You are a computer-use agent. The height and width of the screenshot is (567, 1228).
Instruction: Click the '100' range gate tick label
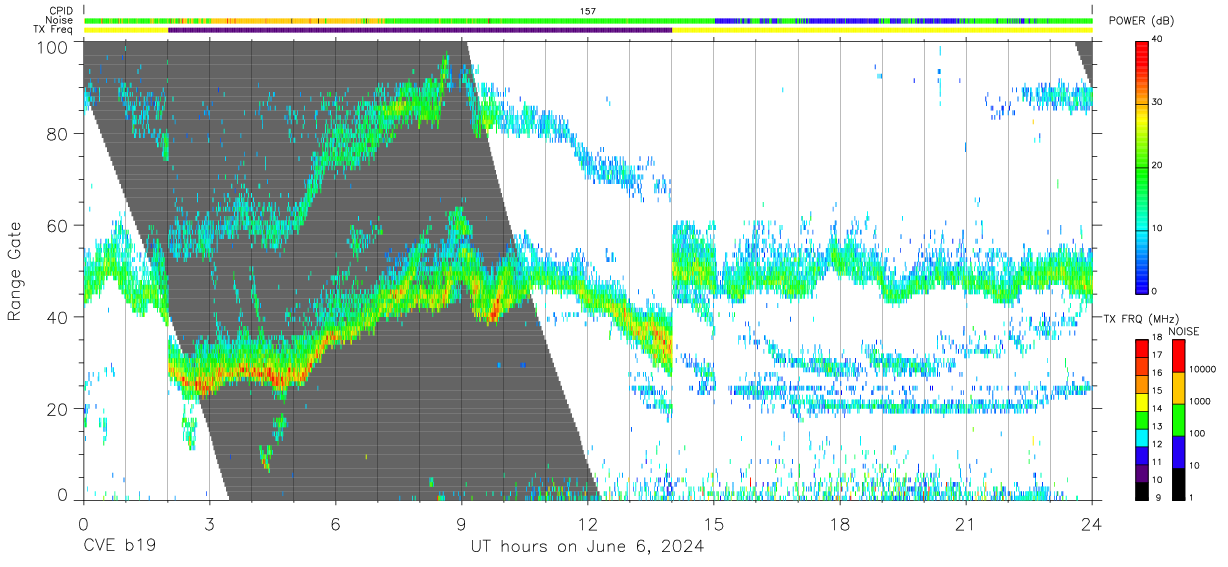click(54, 48)
